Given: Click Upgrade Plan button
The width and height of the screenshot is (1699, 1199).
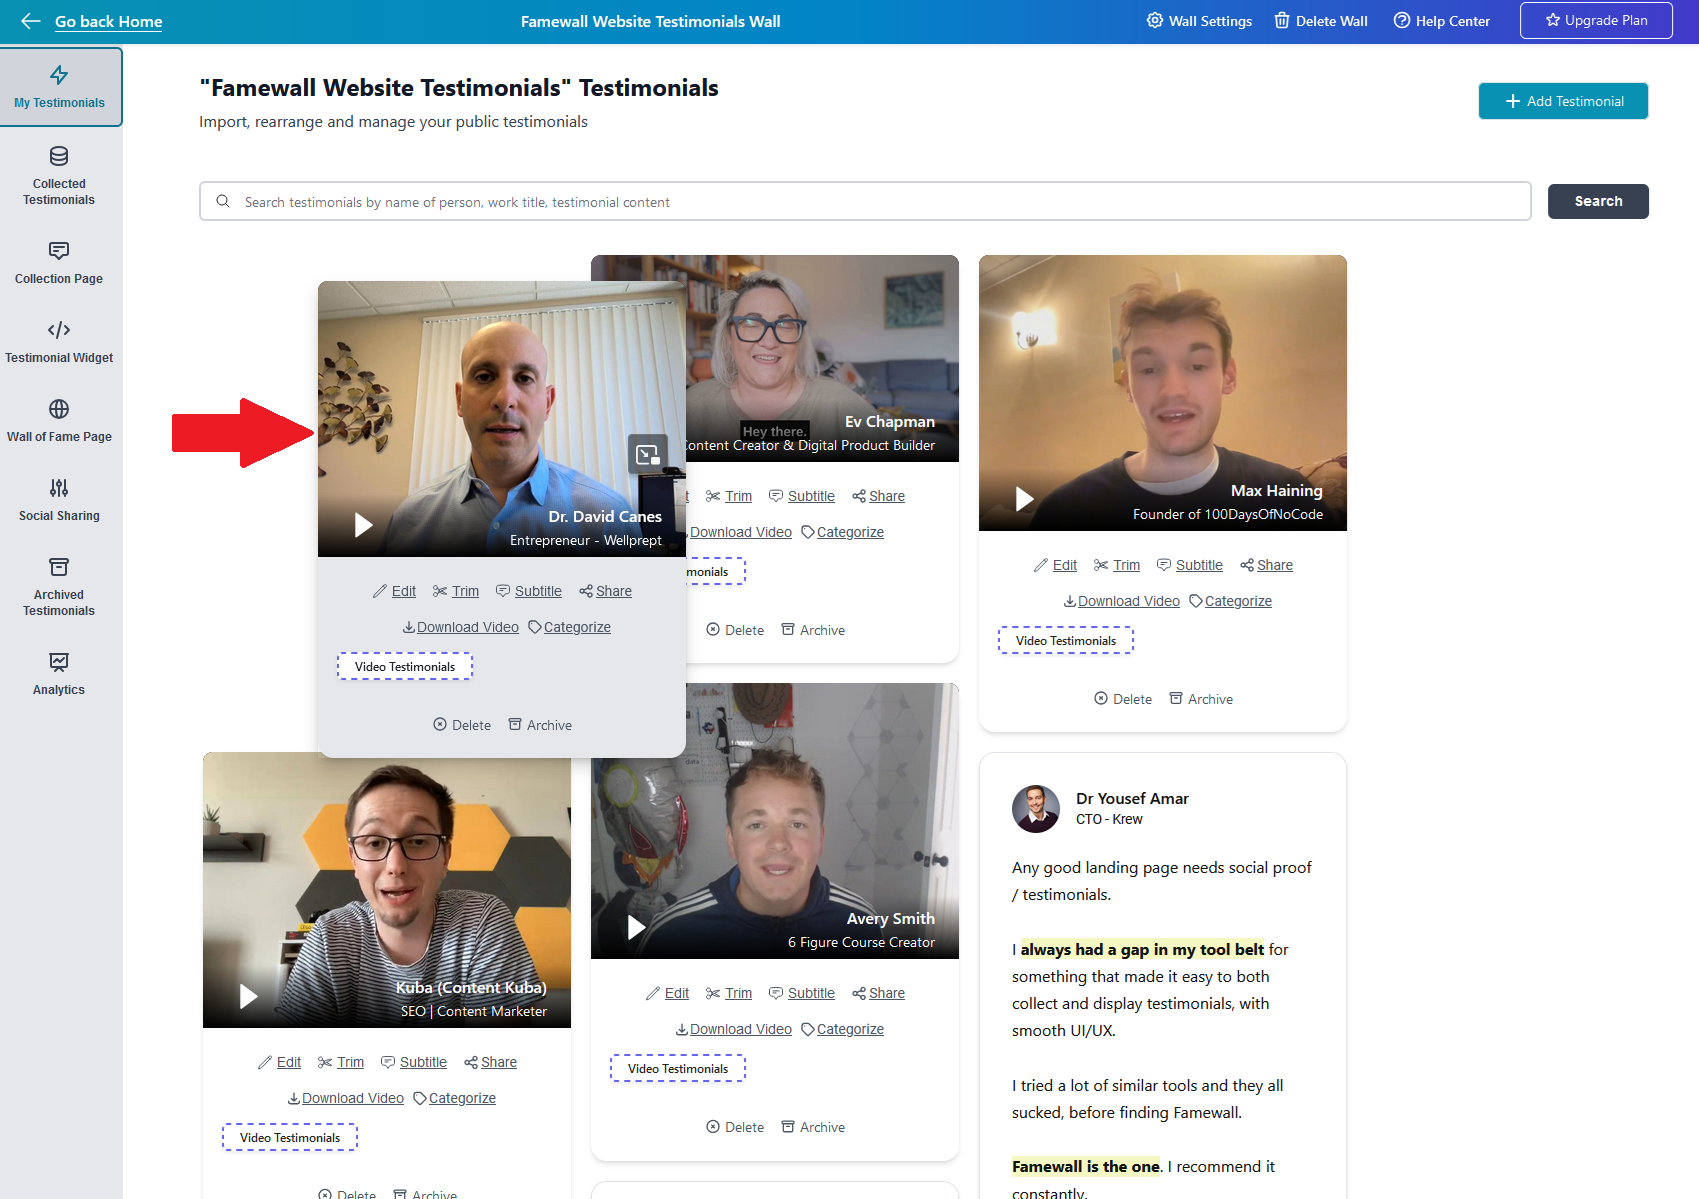Looking at the screenshot, I should [x=1596, y=20].
